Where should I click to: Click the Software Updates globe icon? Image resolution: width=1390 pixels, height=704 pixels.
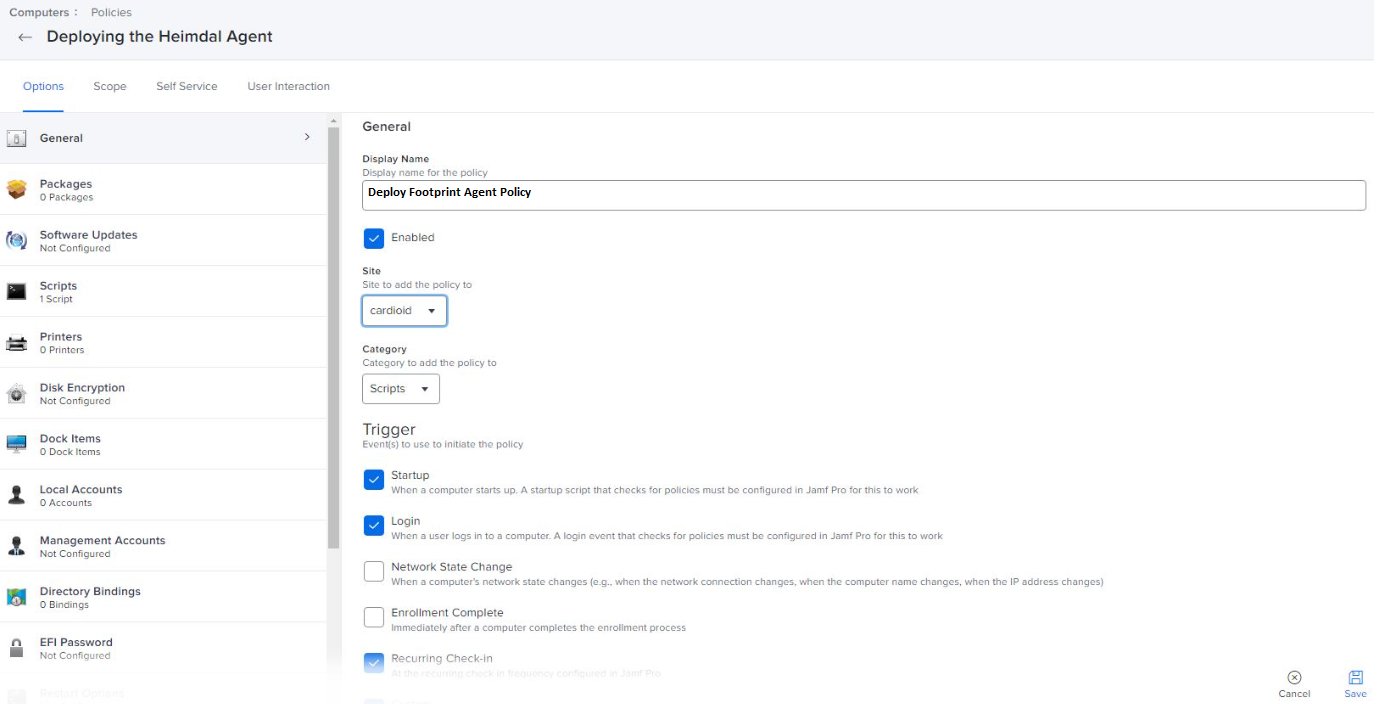[x=17, y=241]
